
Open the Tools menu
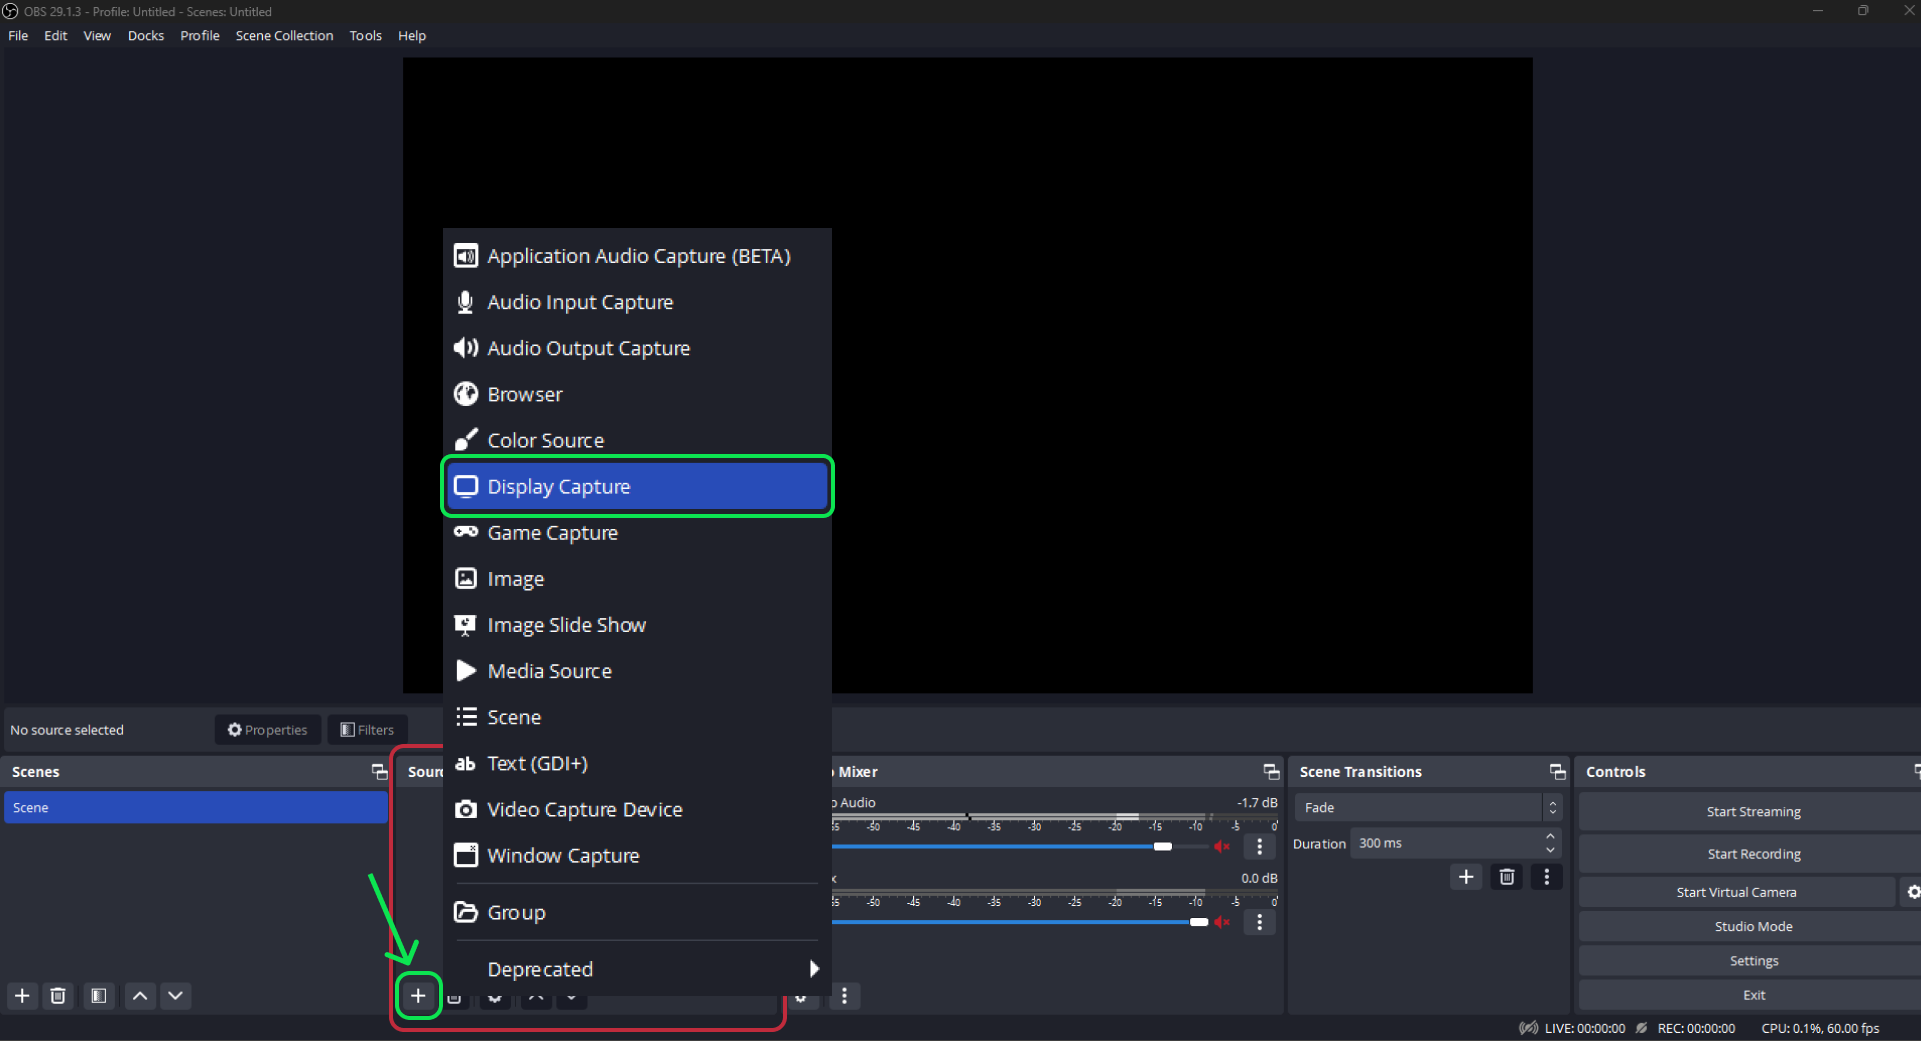[x=365, y=35]
